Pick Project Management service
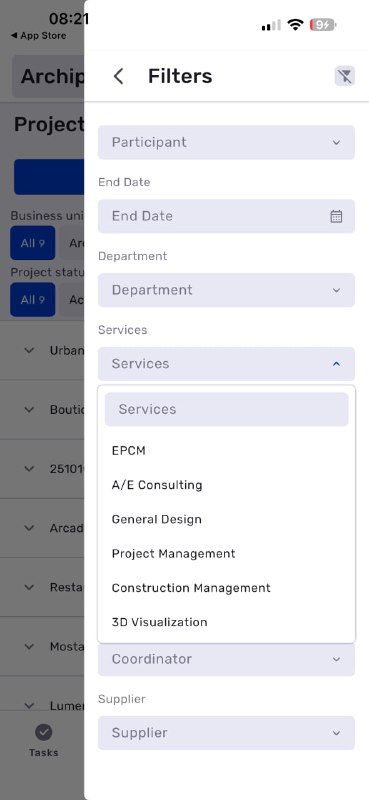The height and width of the screenshot is (800, 369). [x=174, y=554]
